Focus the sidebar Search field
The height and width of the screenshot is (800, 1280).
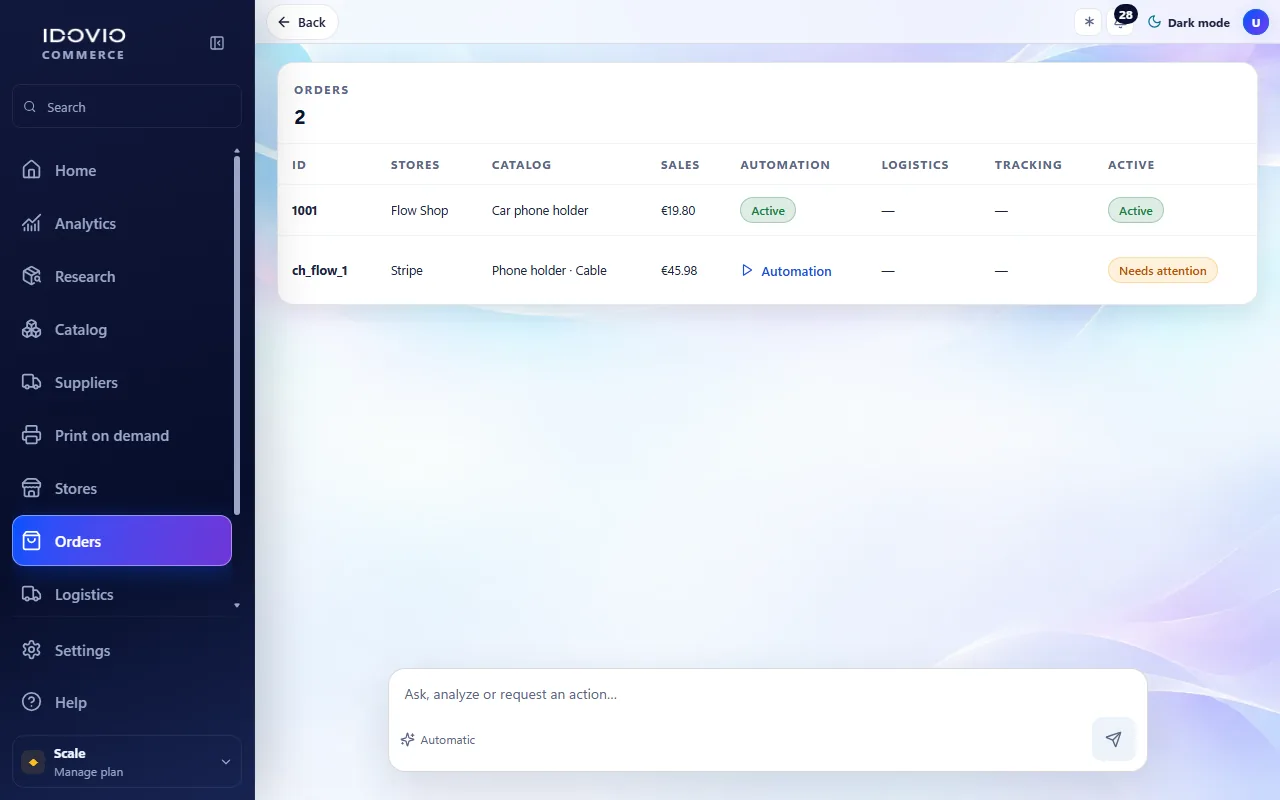(127, 107)
